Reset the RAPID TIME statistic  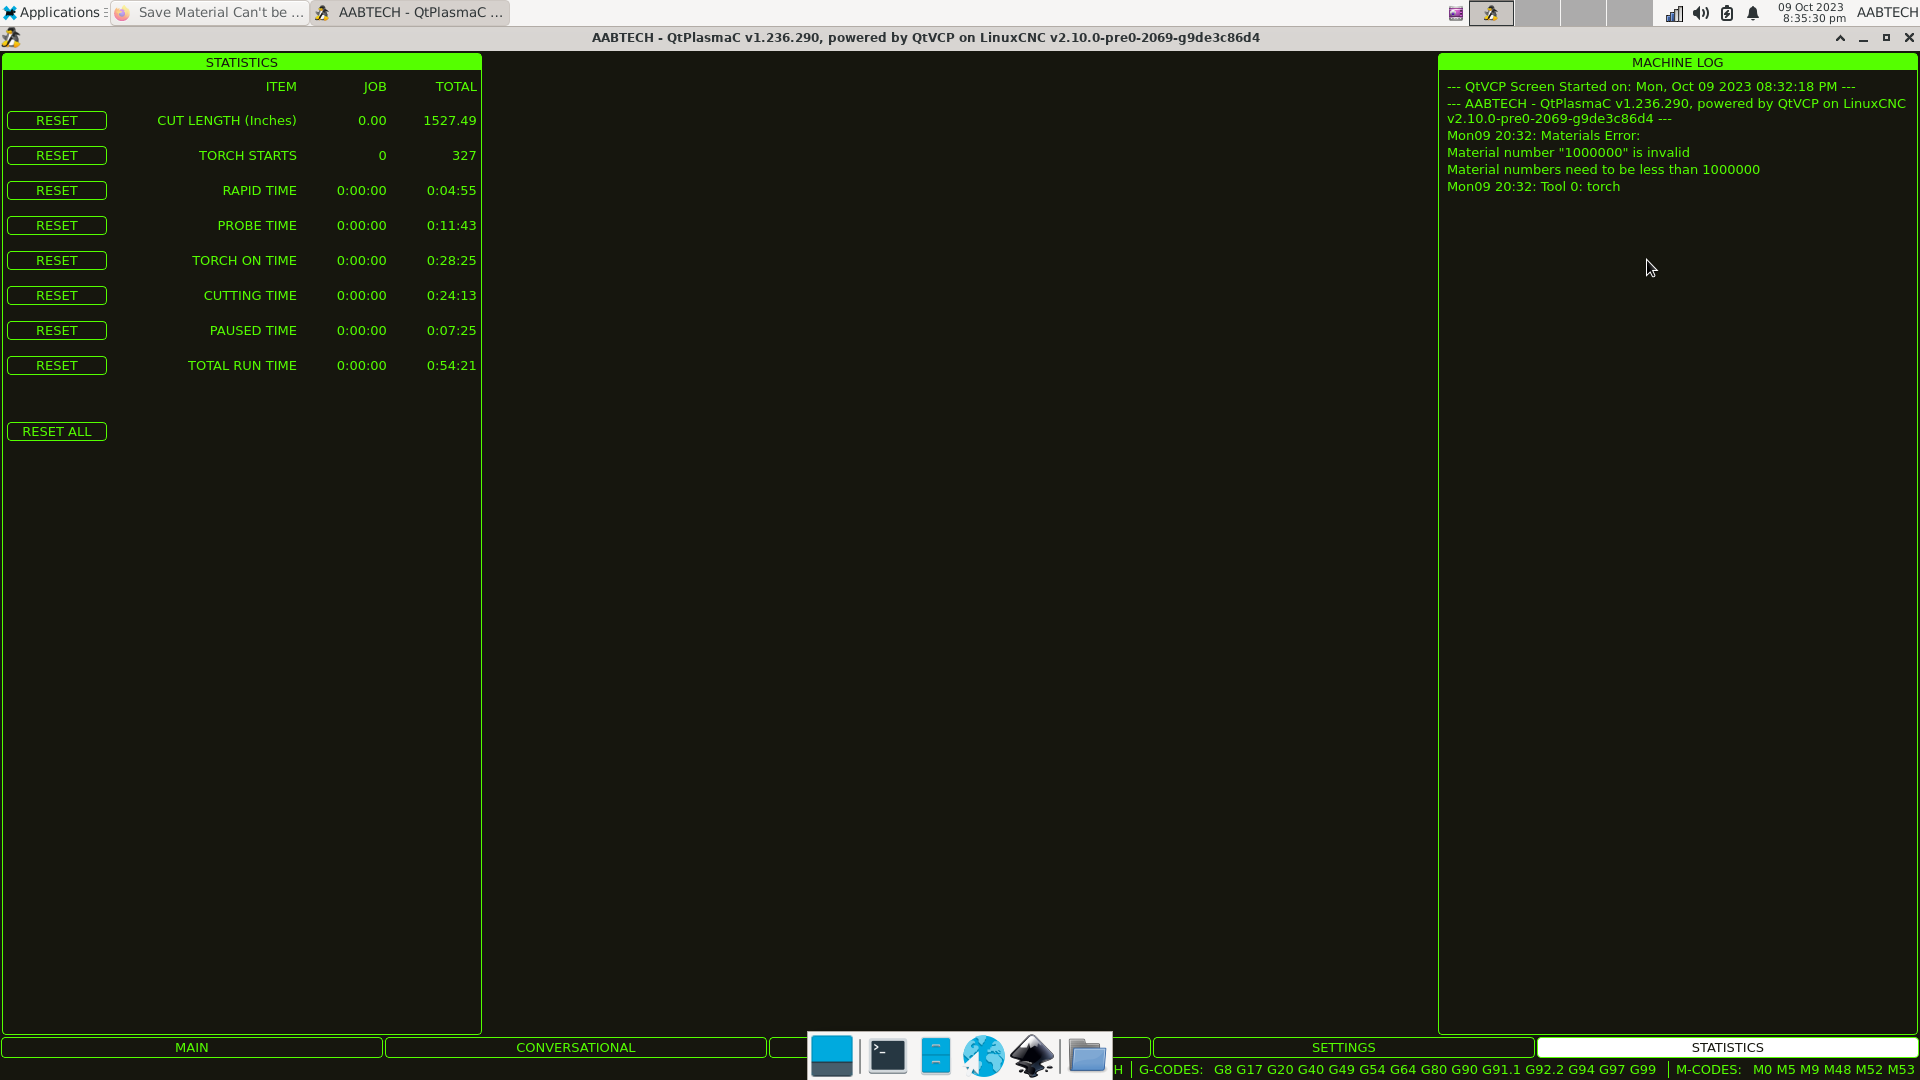click(x=57, y=191)
